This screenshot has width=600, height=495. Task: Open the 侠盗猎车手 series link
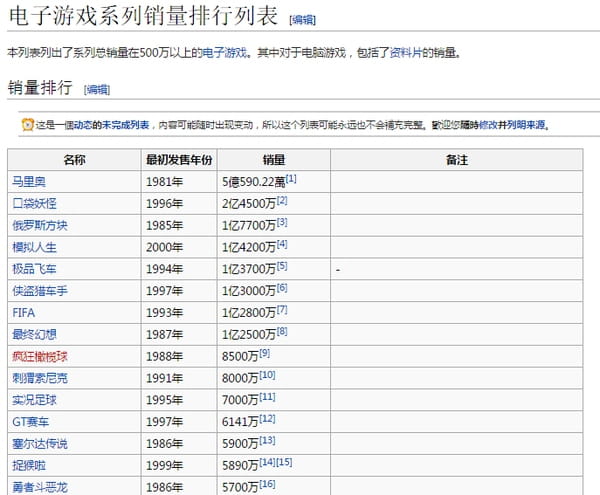click(40, 291)
